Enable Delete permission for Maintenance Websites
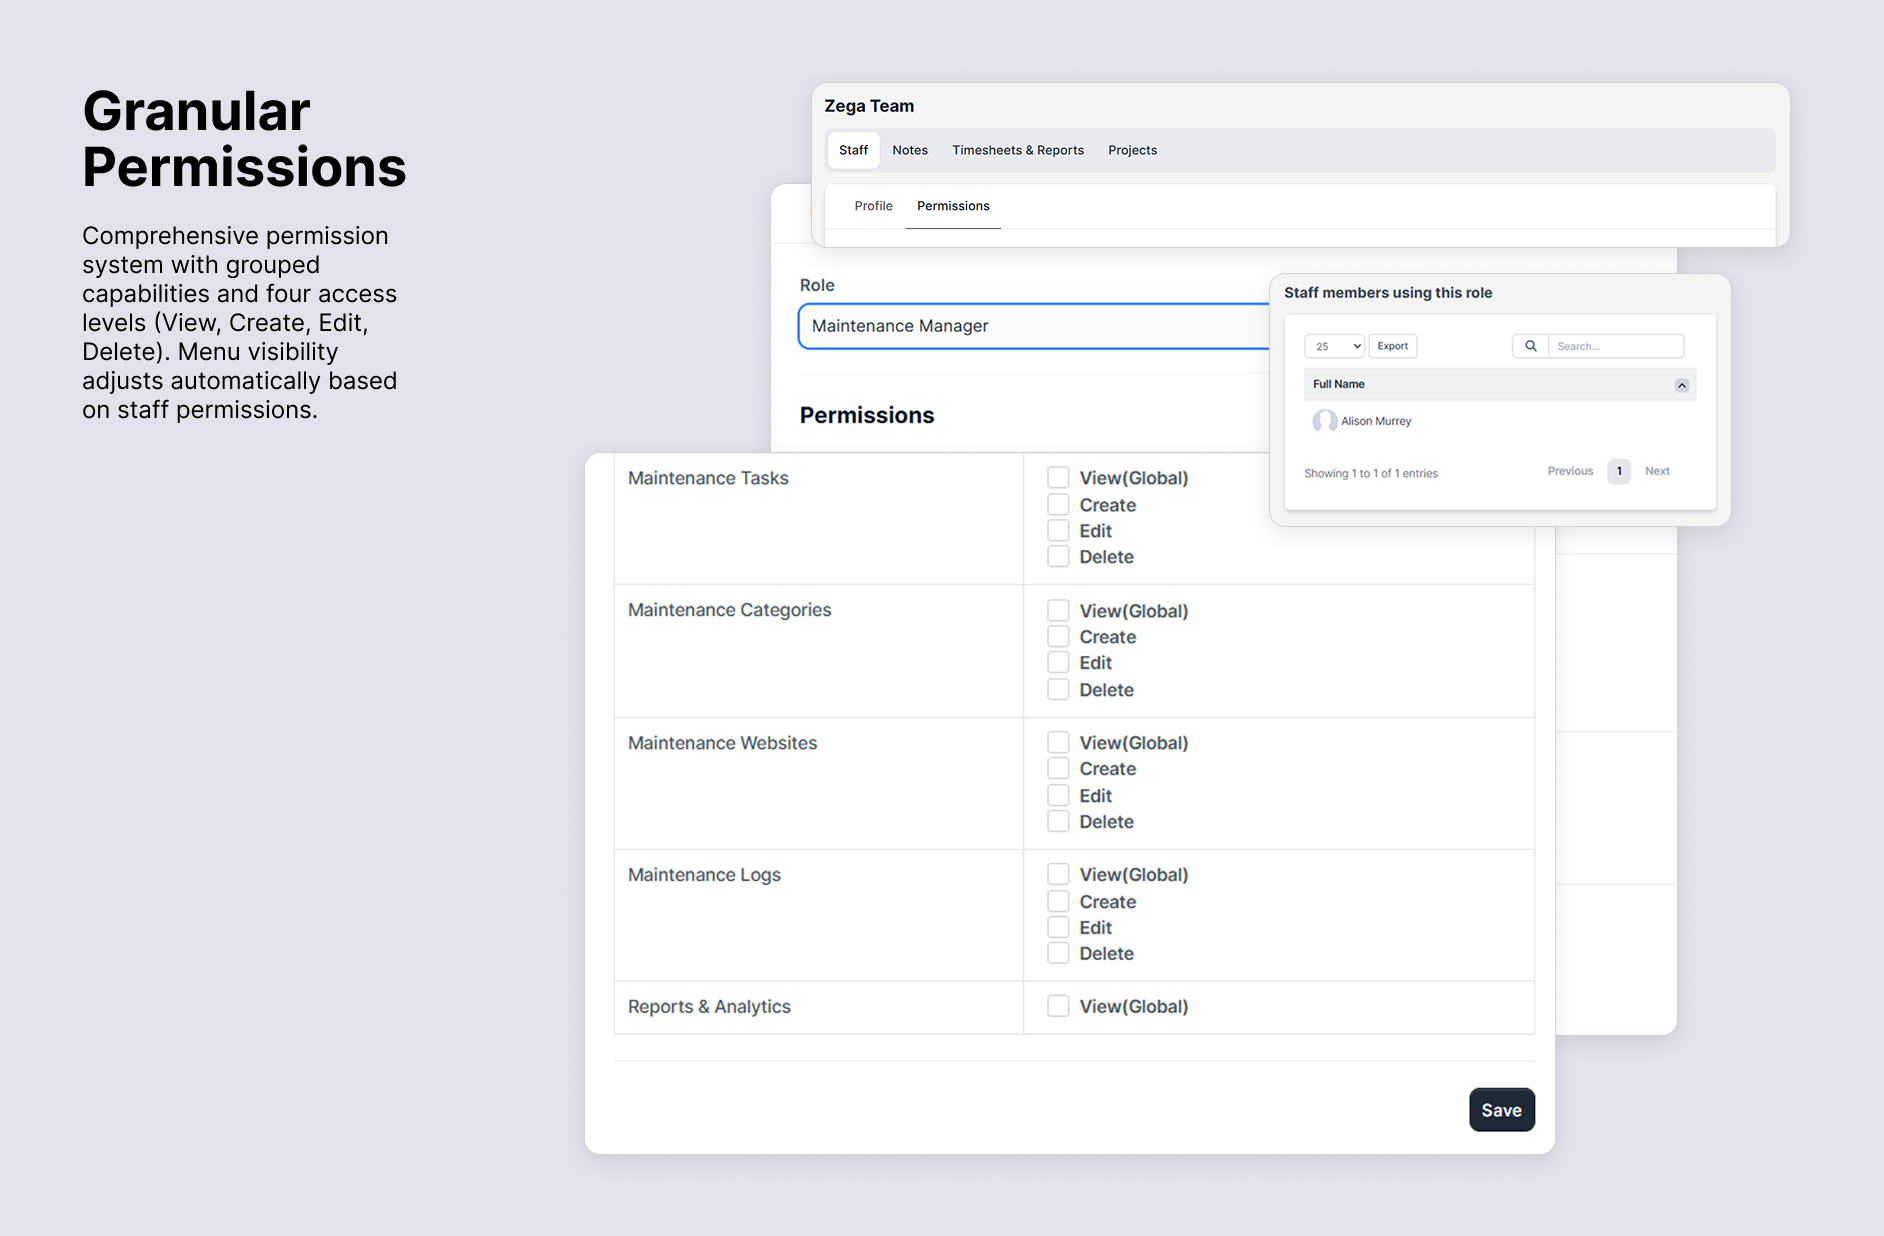The image size is (1884, 1236). coord(1058,820)
